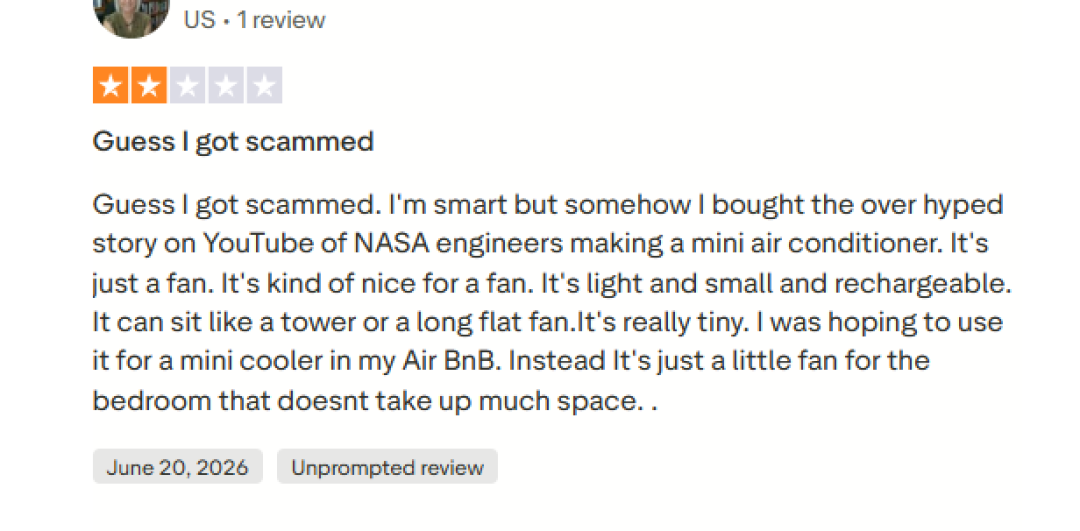Image resolution: width=1080 pixels, height=531 pixels.
Task: Click the first orange filled star
Action: click(x=110, y=85)
